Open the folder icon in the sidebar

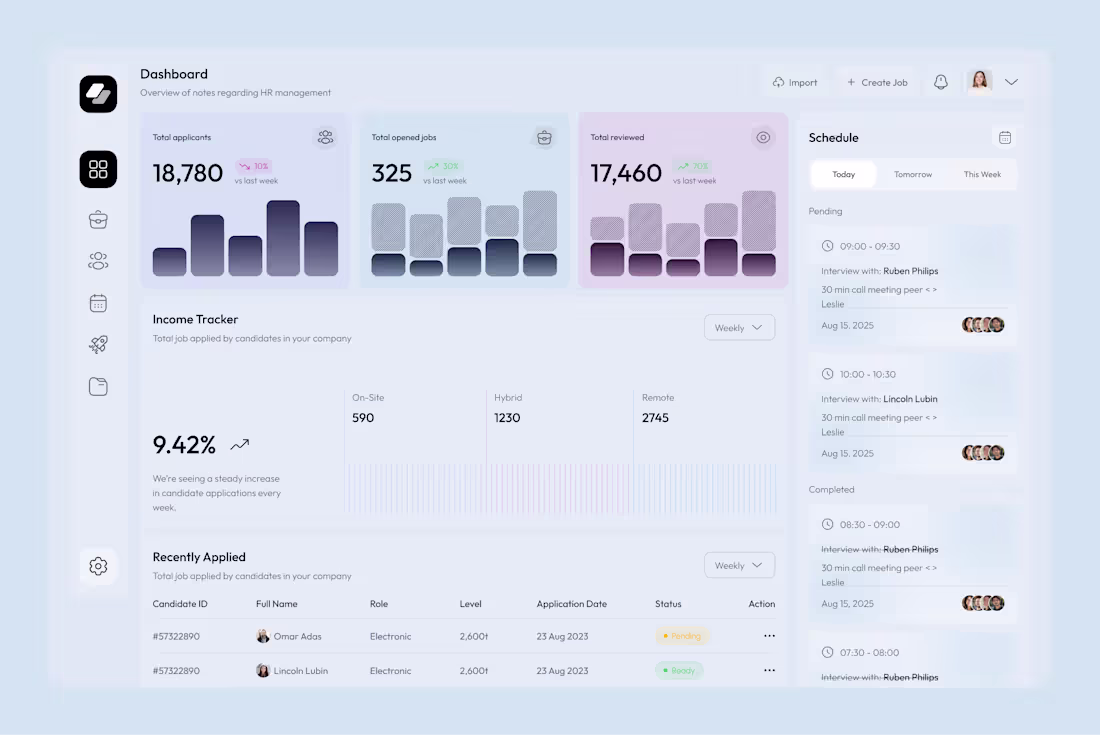click(x=97, y=386)
